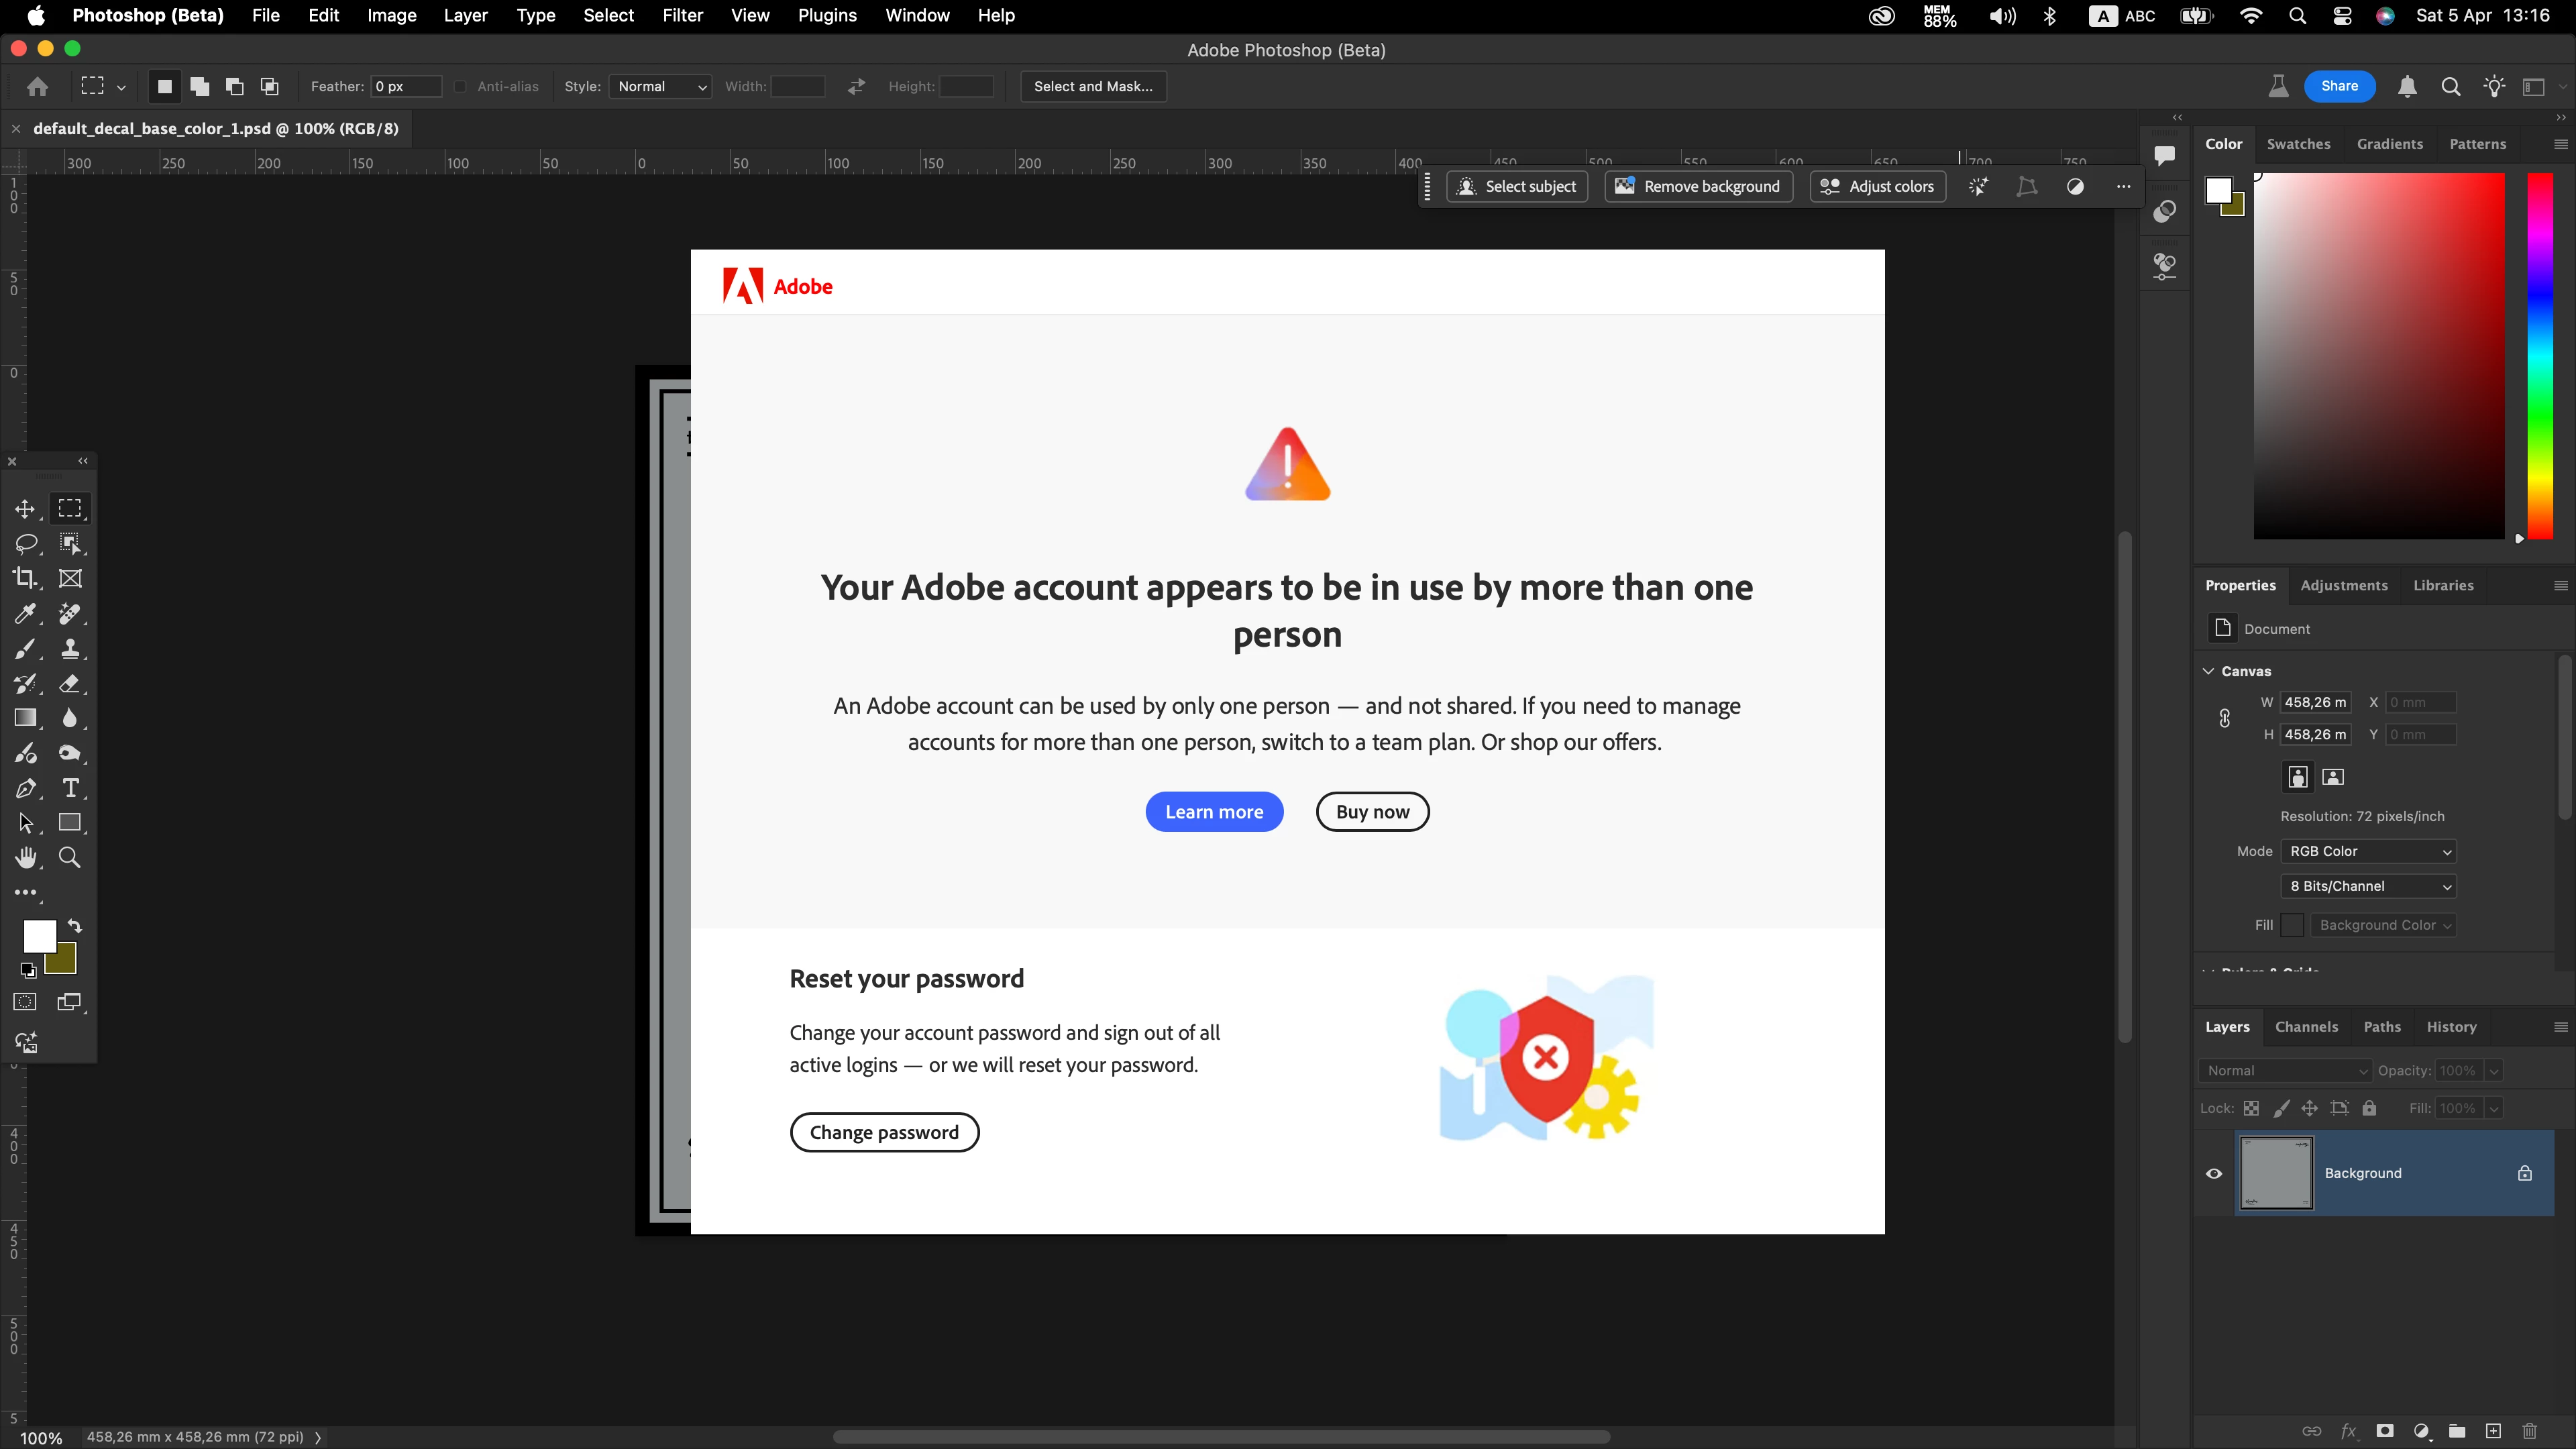The height and width of the screenshot is (1449, 2576).
Task: Select the Eraser tool
Action: (70, 683)
